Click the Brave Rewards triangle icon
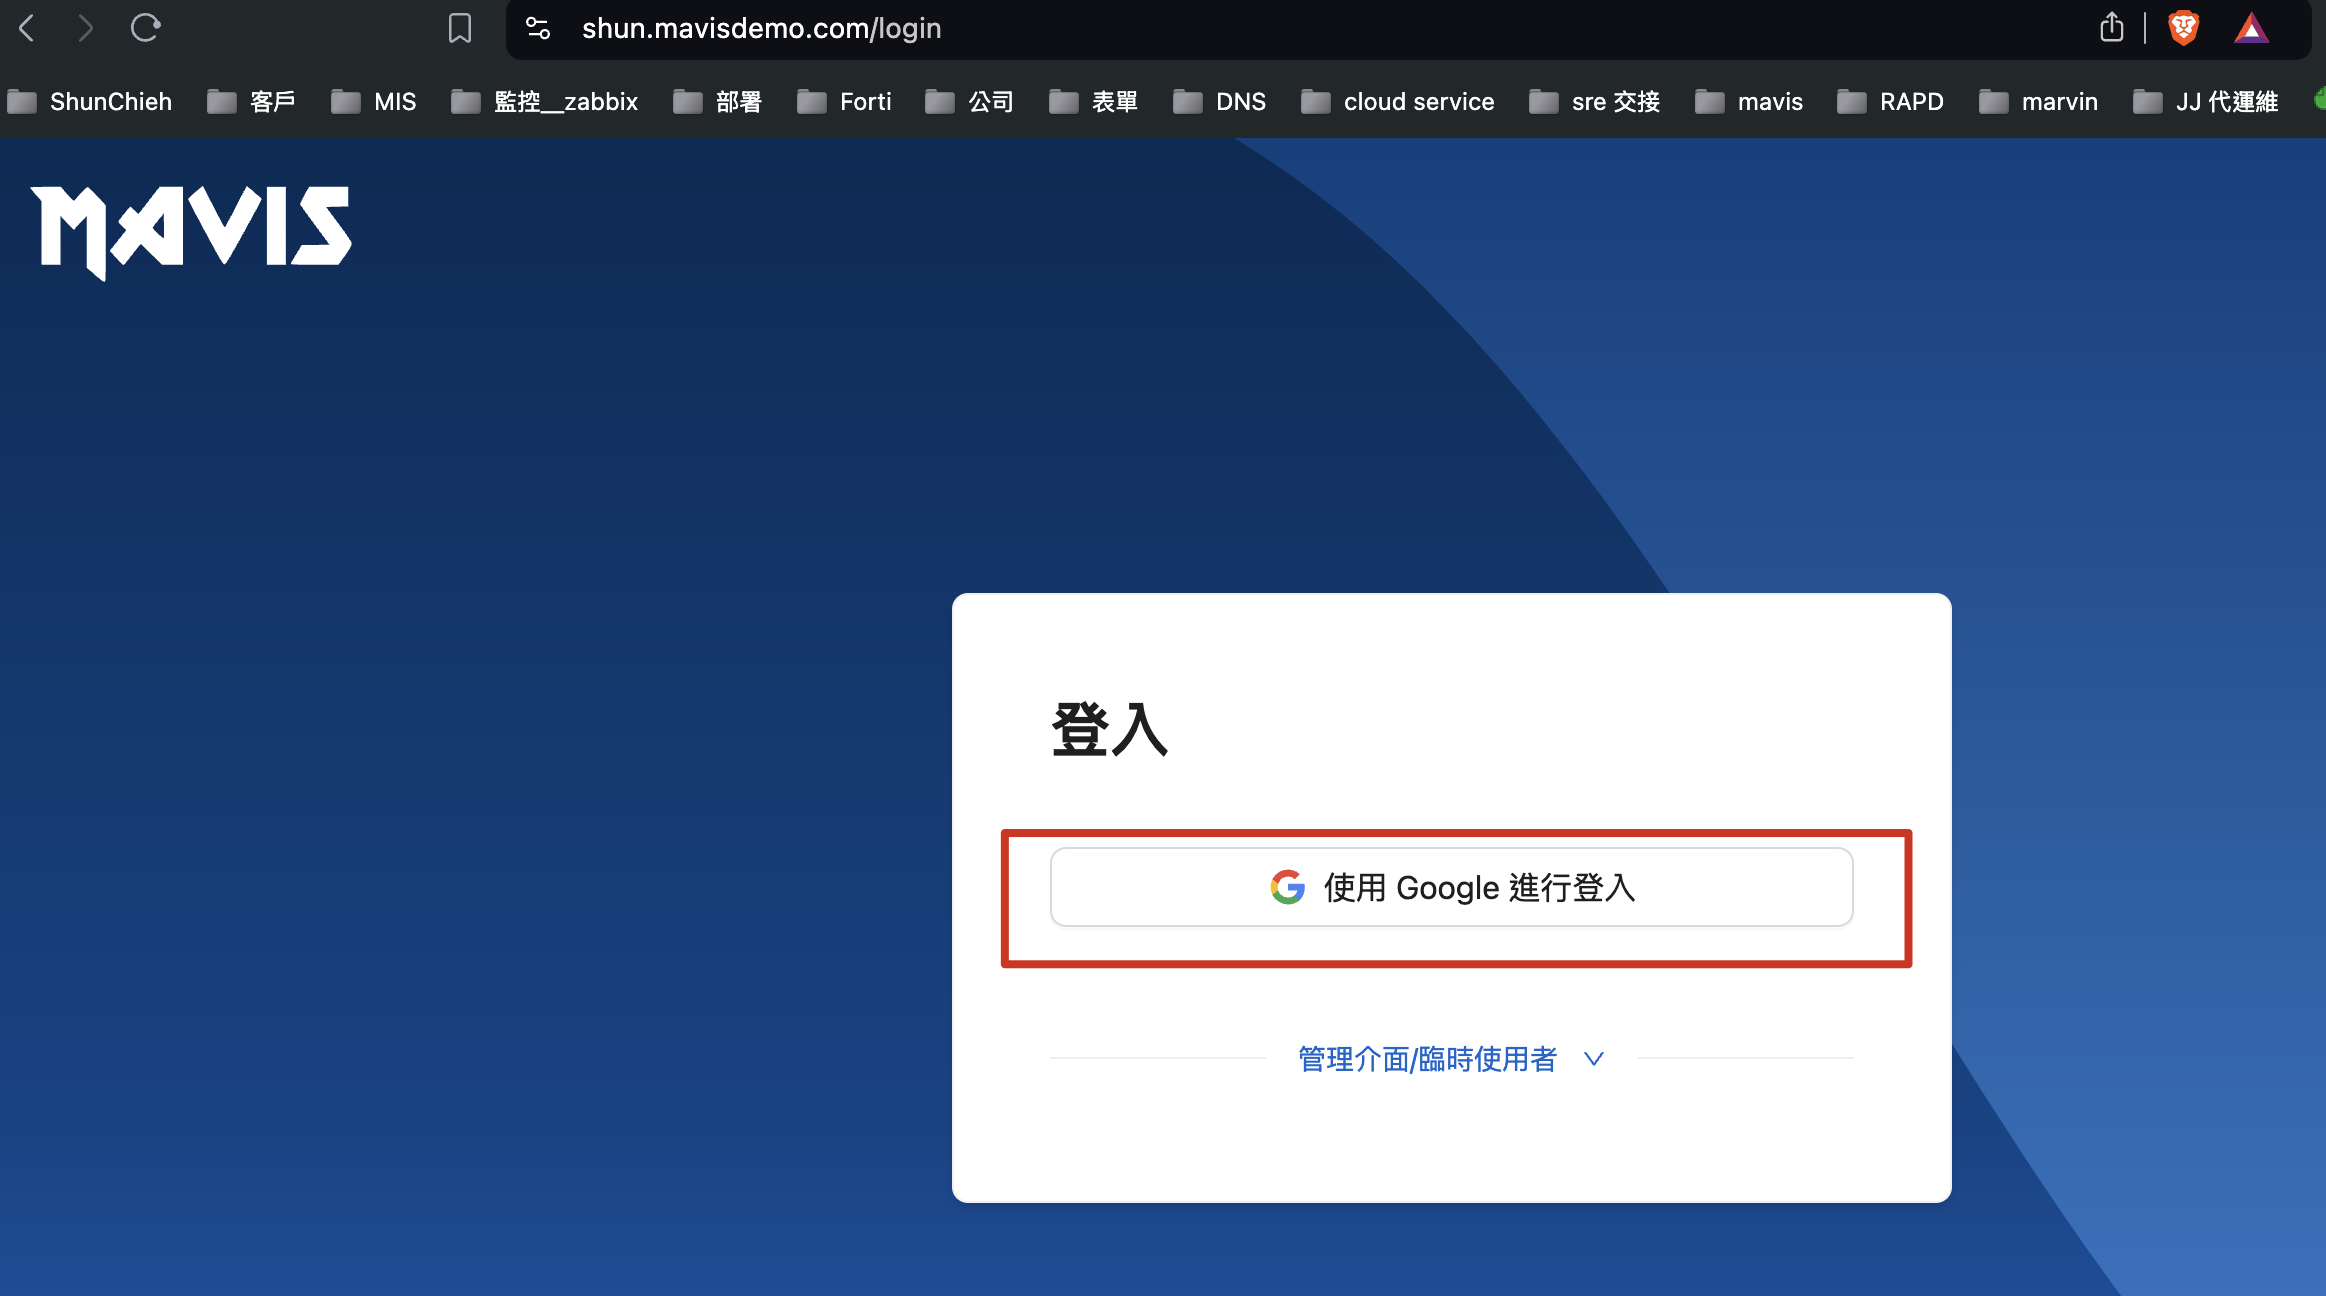 pos(2251,28)
